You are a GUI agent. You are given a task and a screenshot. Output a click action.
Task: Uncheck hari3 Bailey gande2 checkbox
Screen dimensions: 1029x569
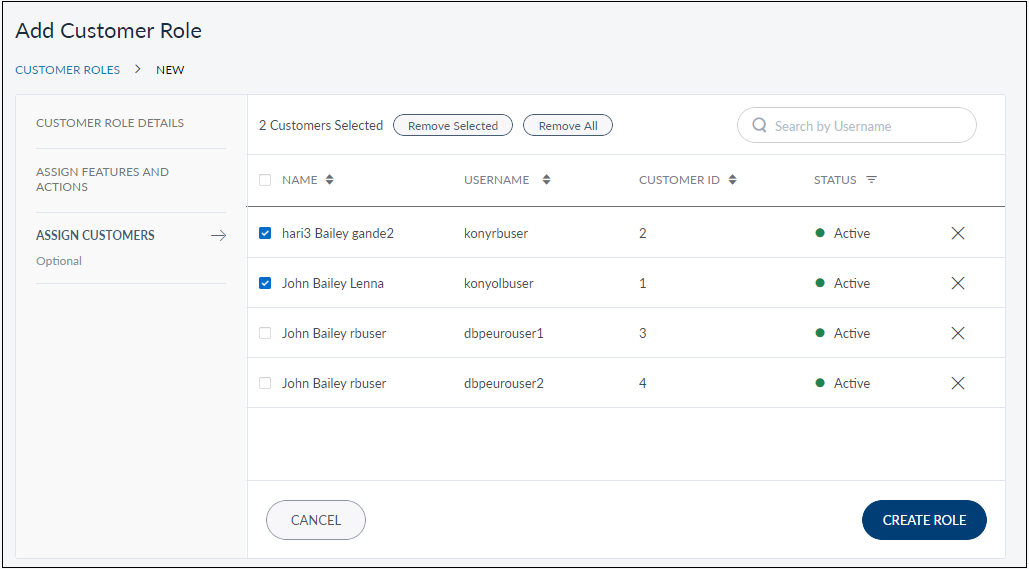(x=265, y=233)
